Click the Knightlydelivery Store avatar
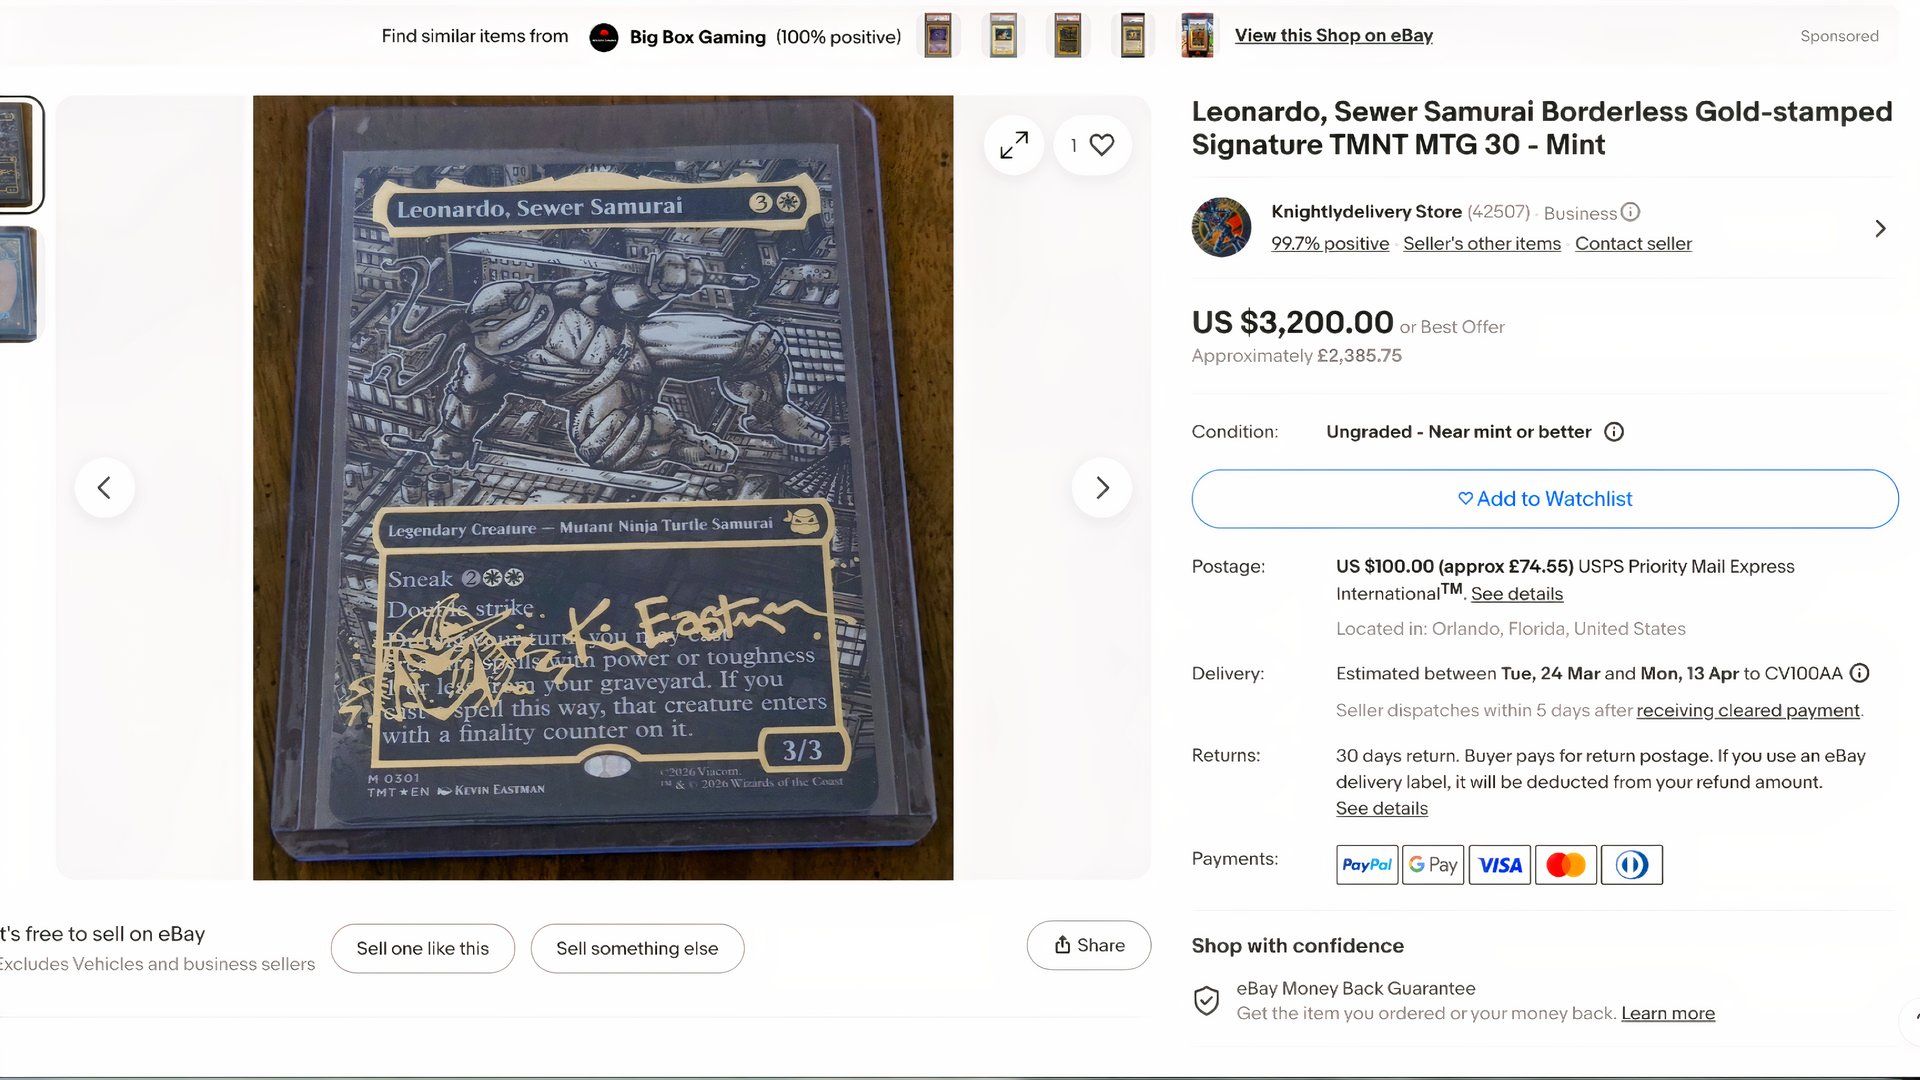The width and height of the screenshot is (1920, 1080). [x=1221, y=227]
